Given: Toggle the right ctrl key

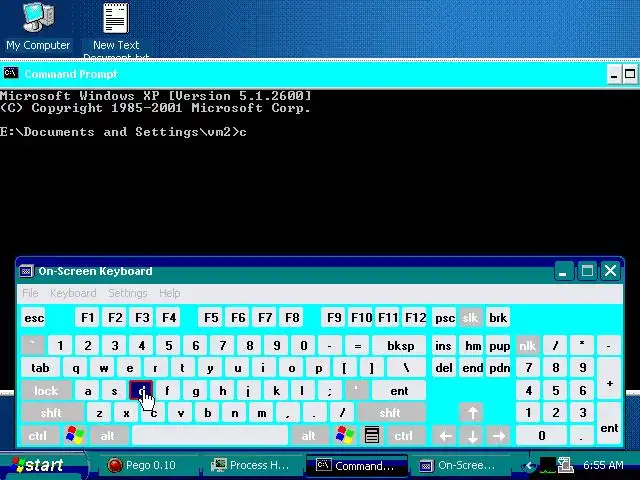Looking at the screenshot, I should 403,436.
